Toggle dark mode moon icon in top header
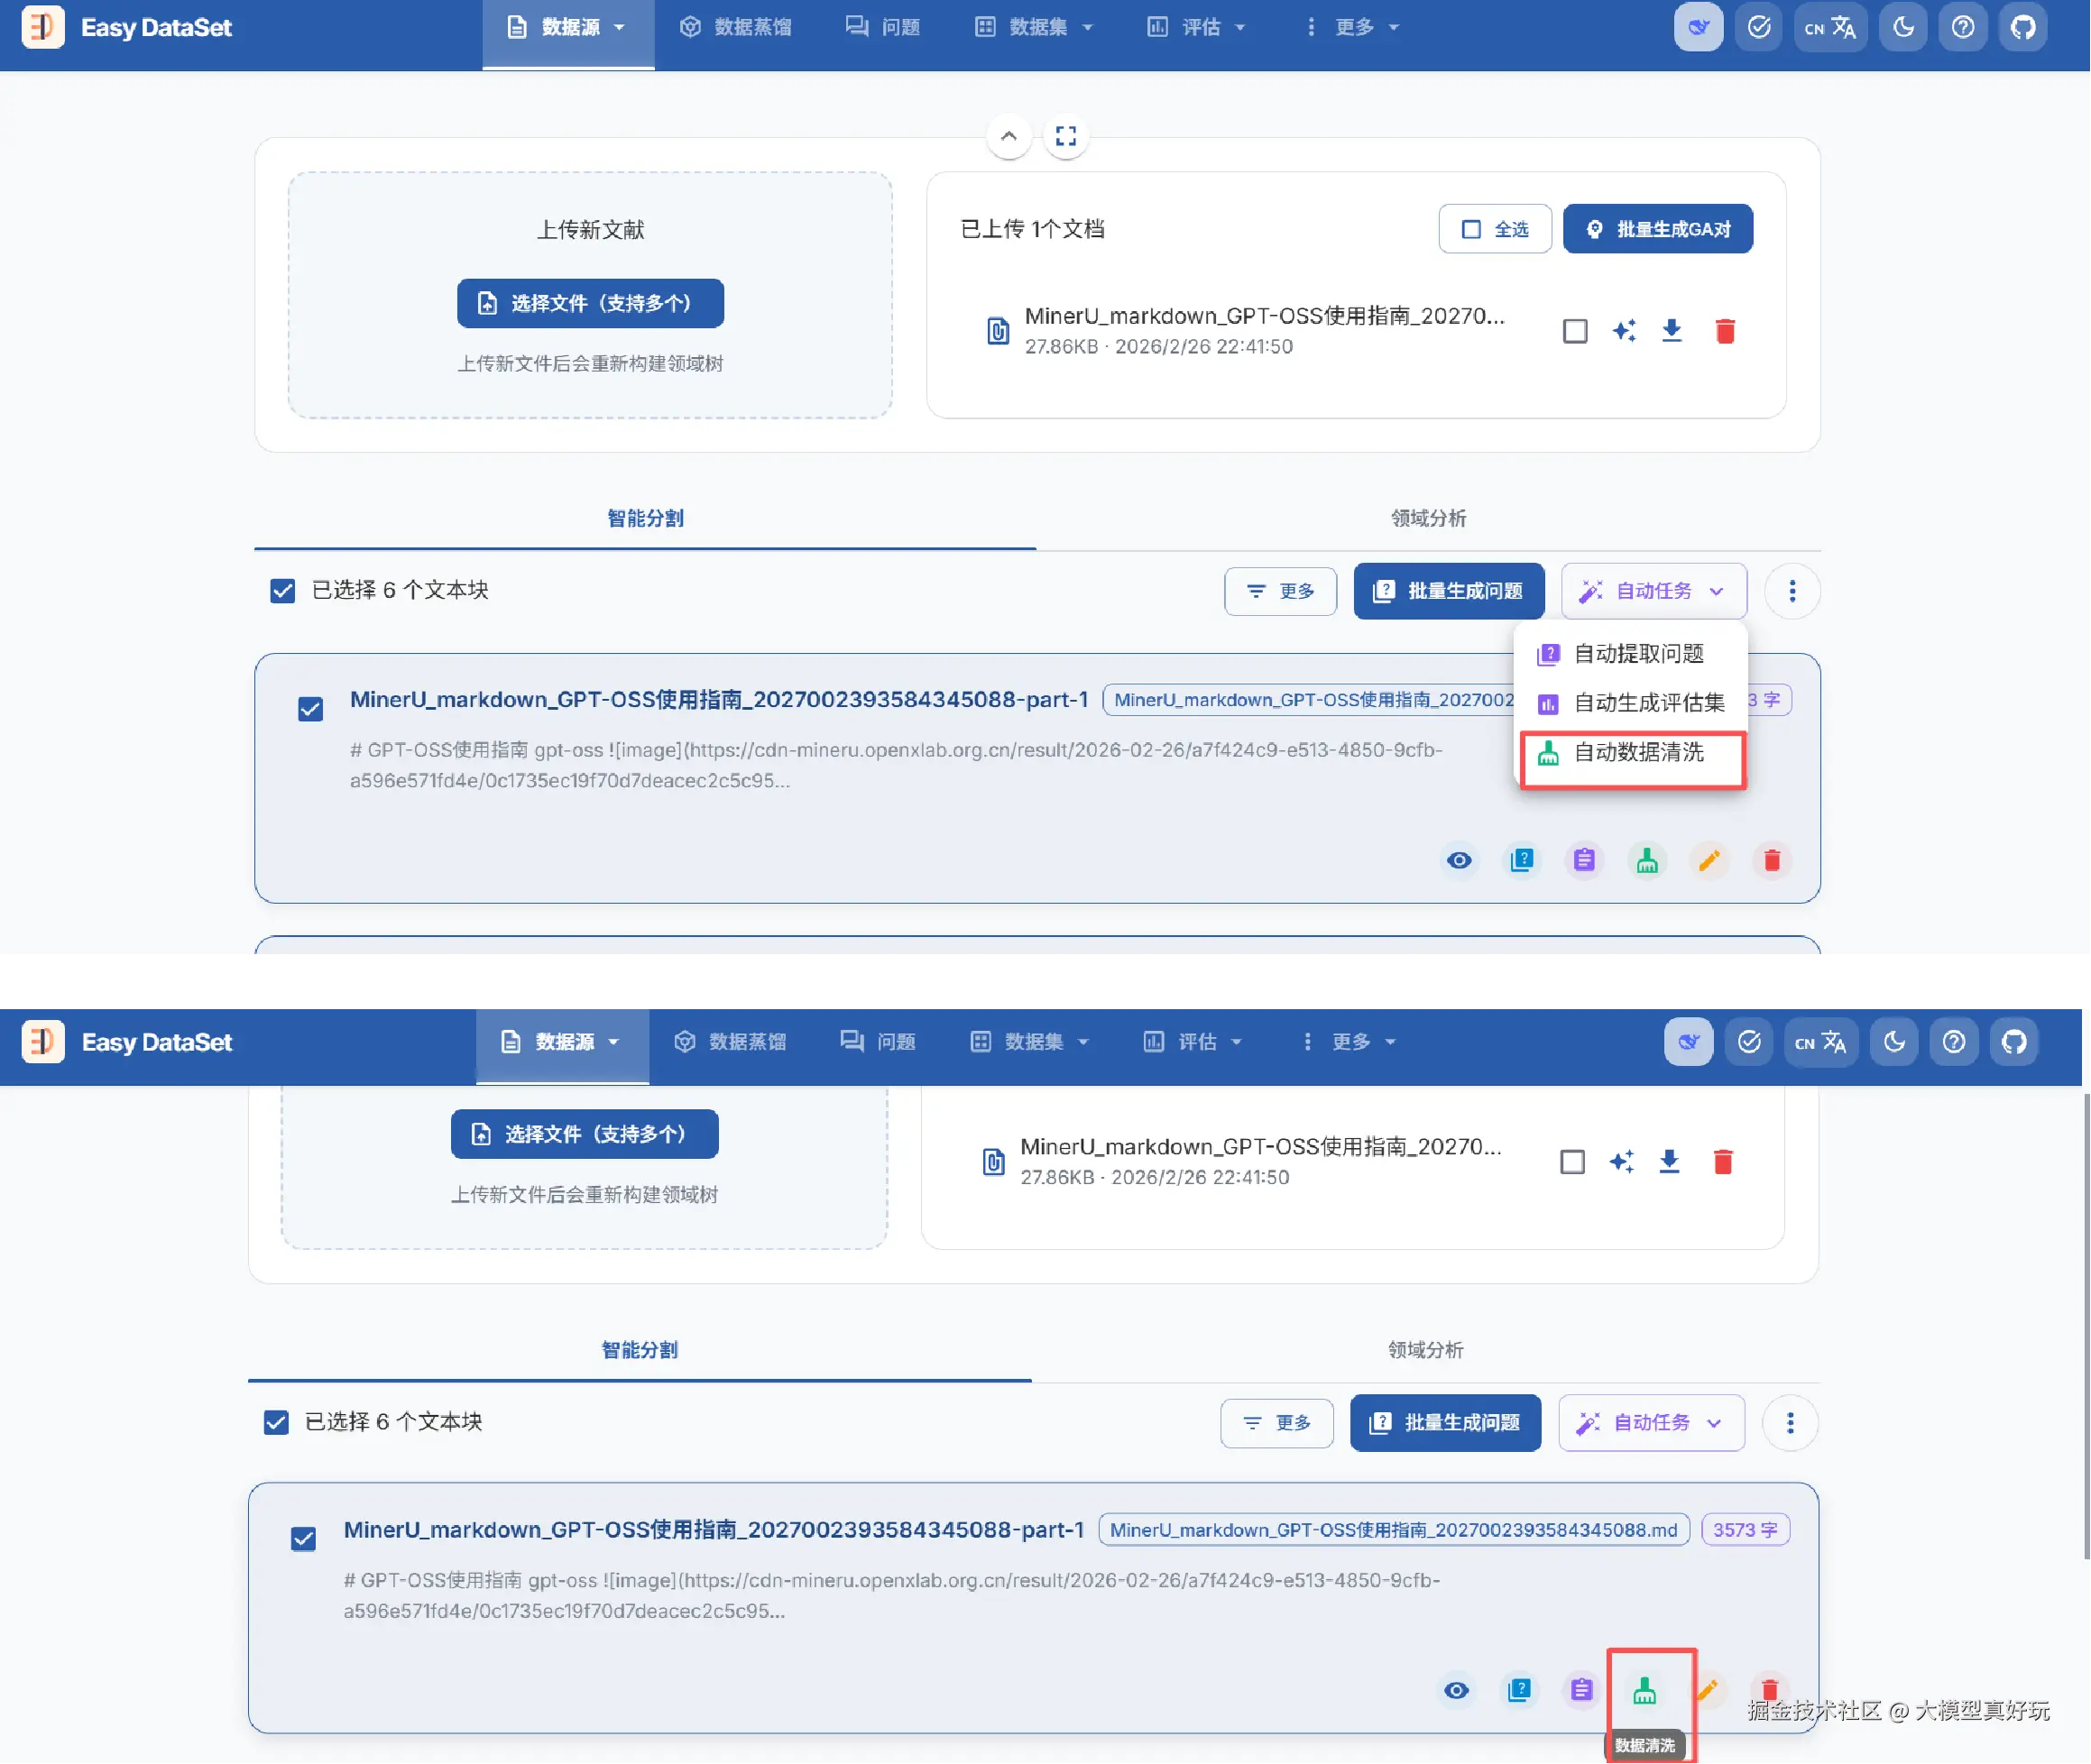Screen dimensions: 2091x1764 [x=1903, y=27]
